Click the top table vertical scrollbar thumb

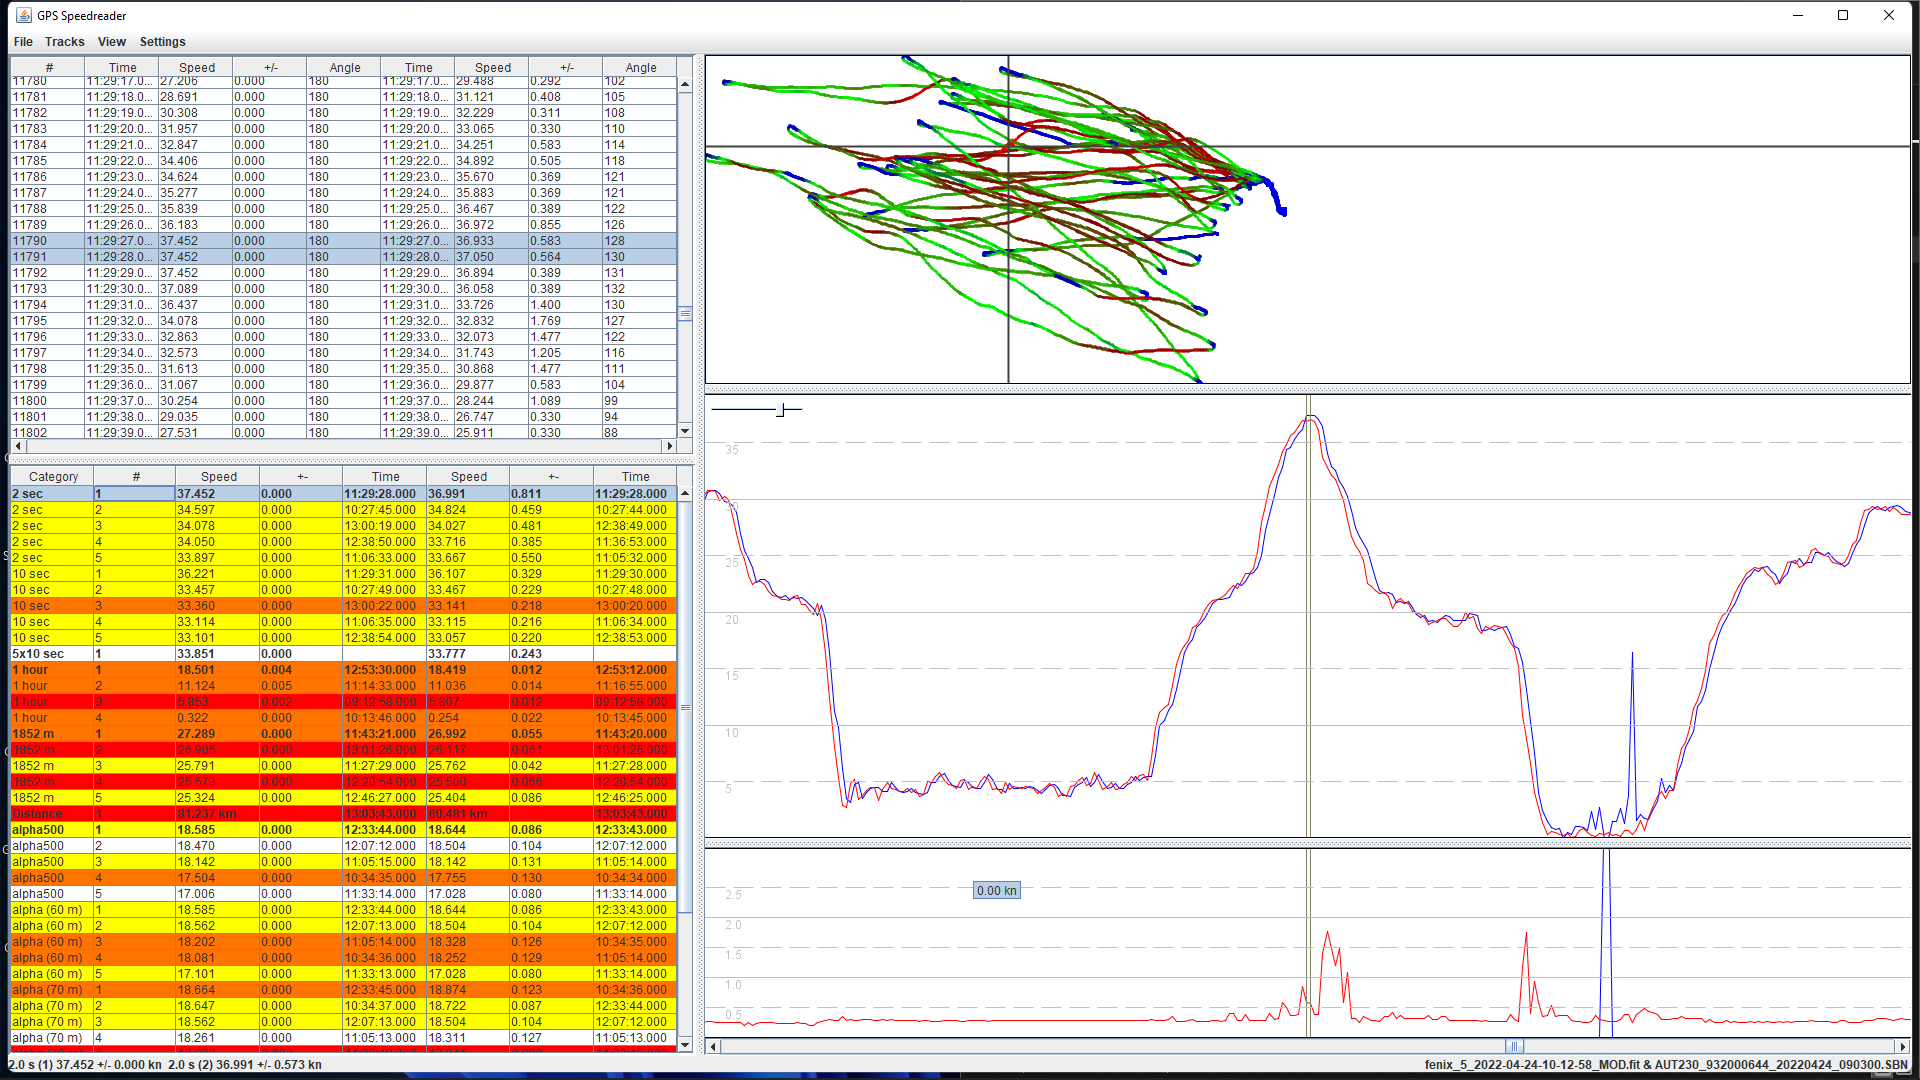[x=685, y=313]
